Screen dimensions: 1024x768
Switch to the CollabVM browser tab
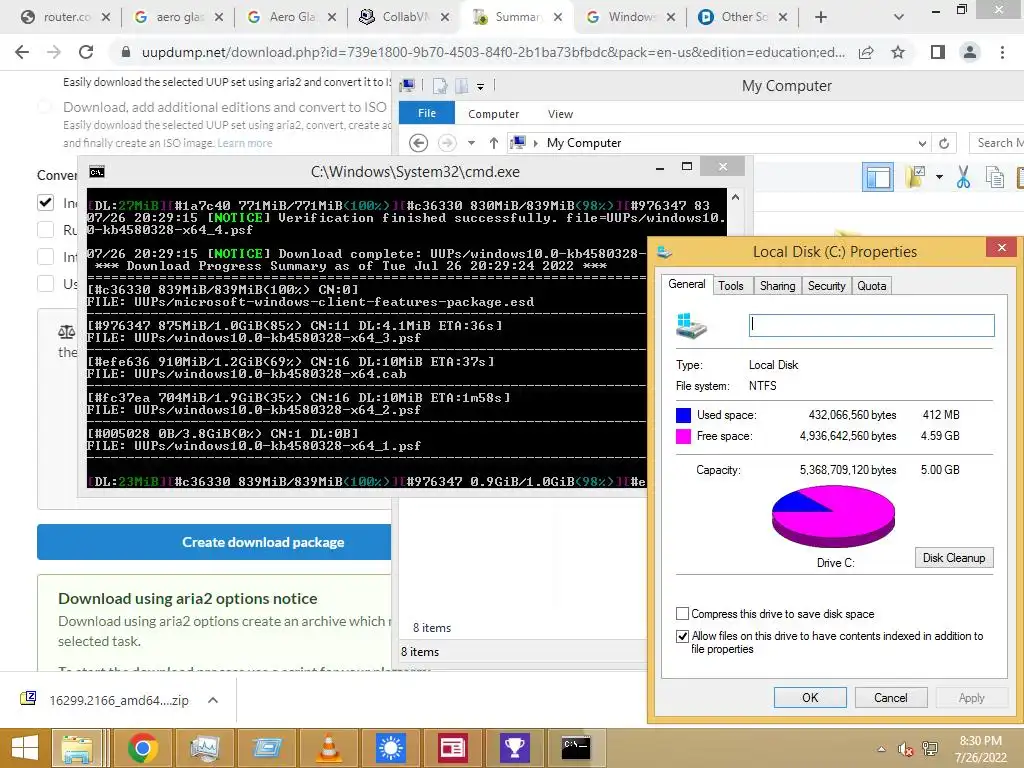click(x=404, y=17)
